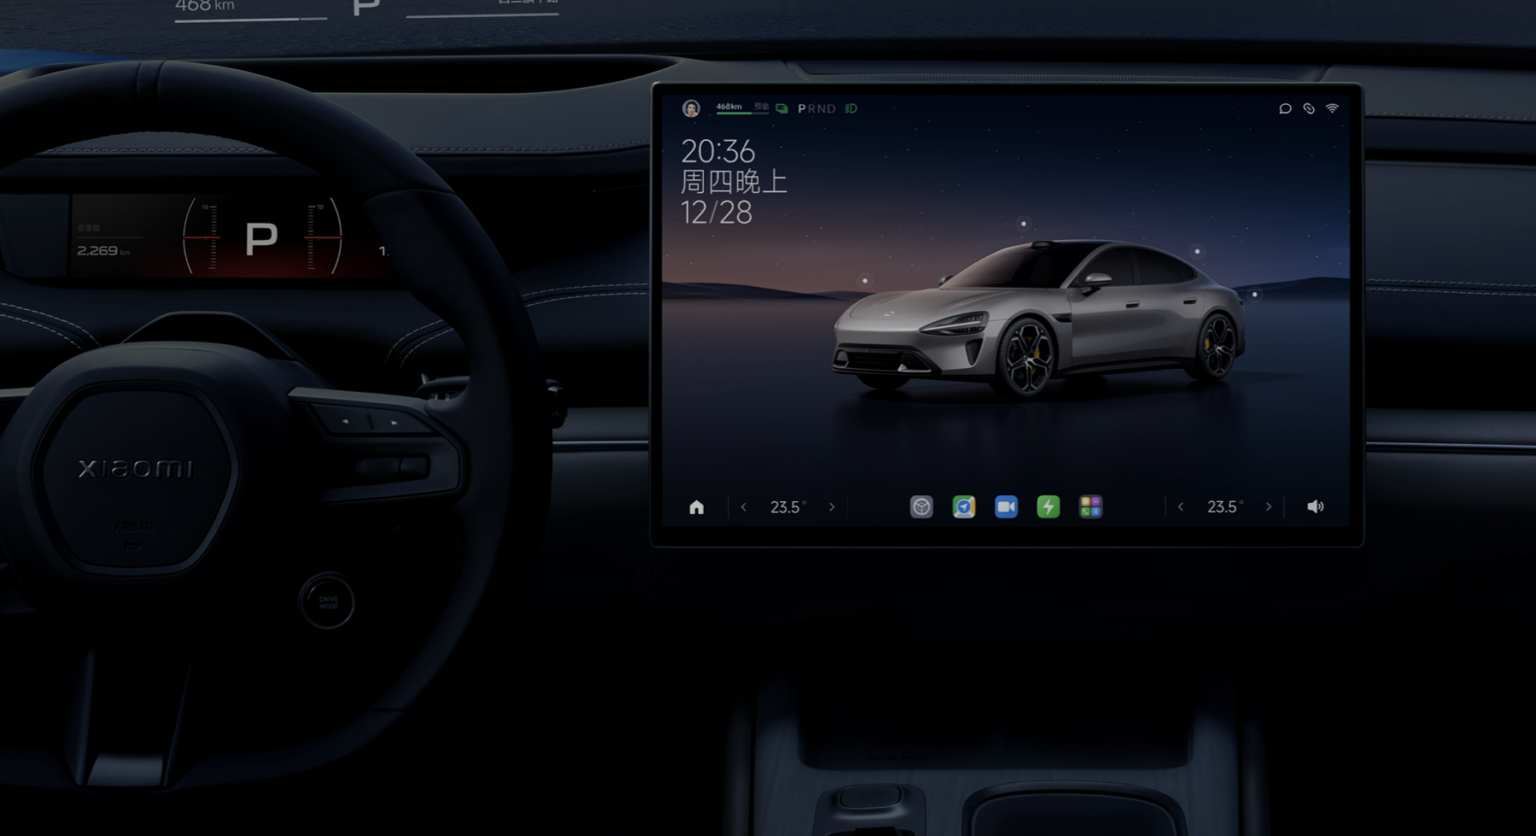Tap the 12/28 date display

pyautogui.click(x=716, y=213)
